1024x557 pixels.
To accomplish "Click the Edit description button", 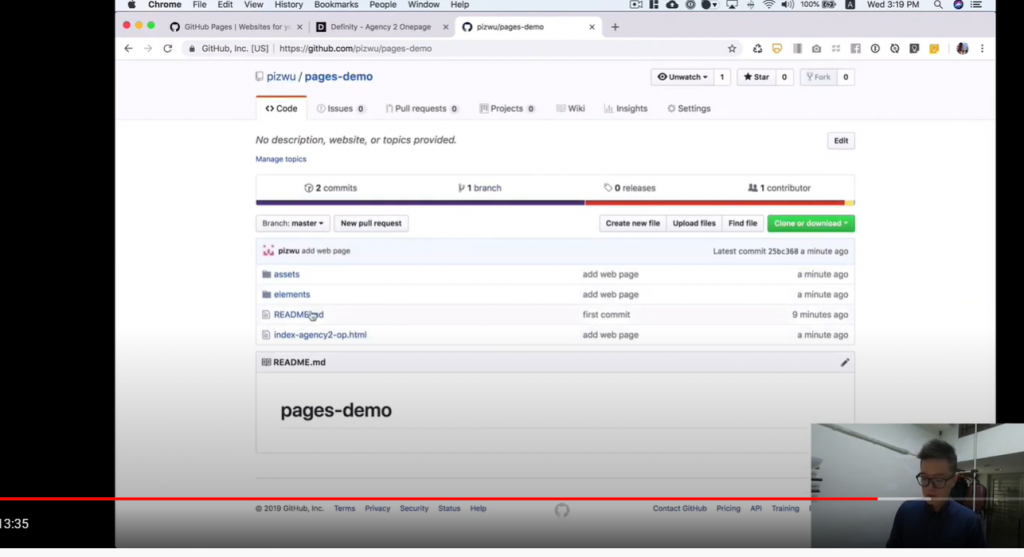I will [x=840, y=140].
